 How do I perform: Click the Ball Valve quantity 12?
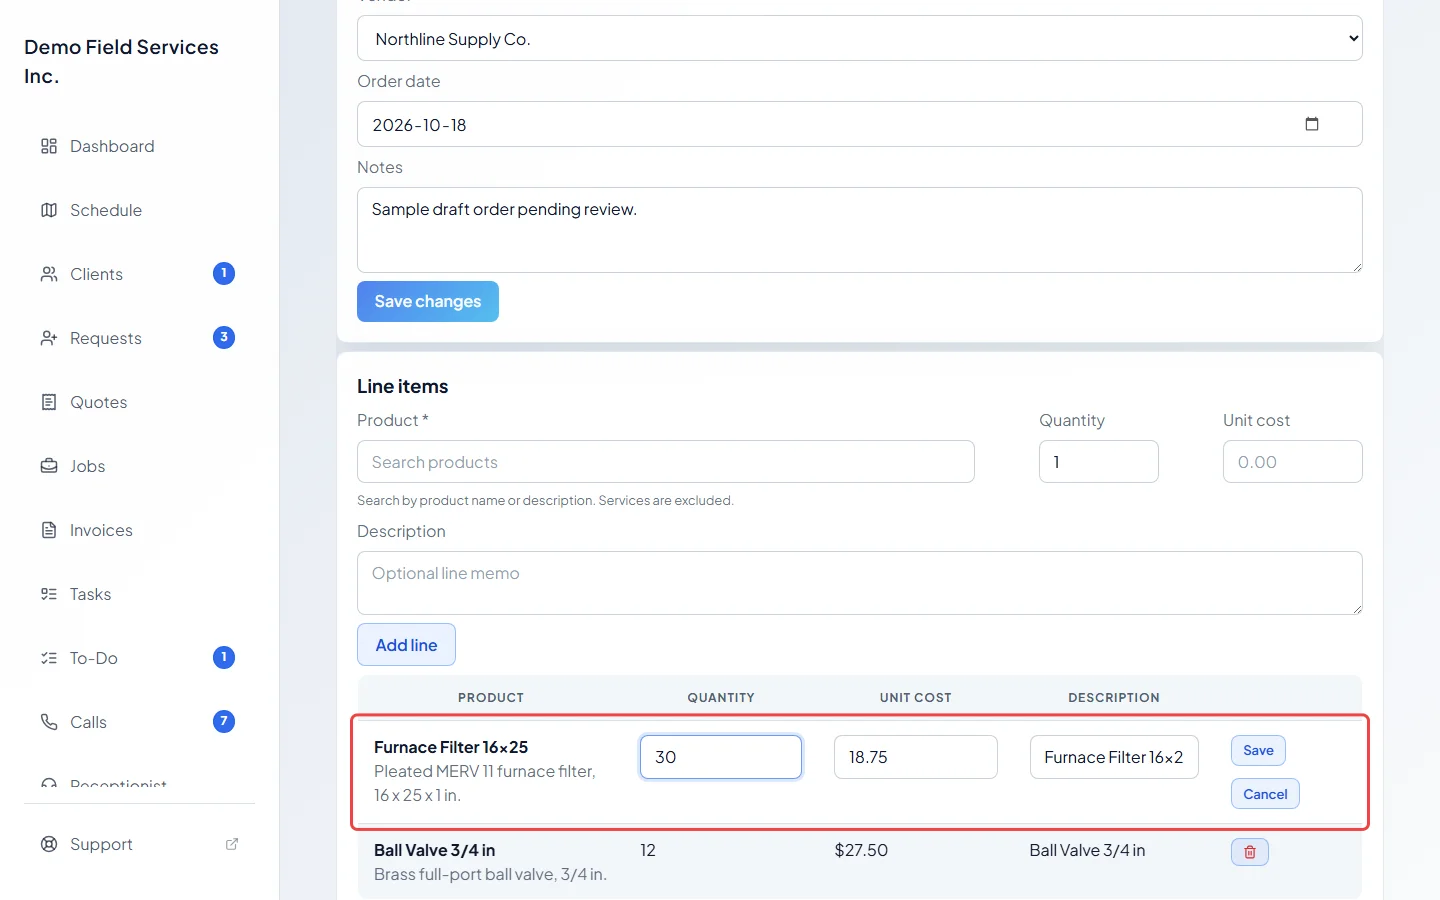click(x=648, y=850)
